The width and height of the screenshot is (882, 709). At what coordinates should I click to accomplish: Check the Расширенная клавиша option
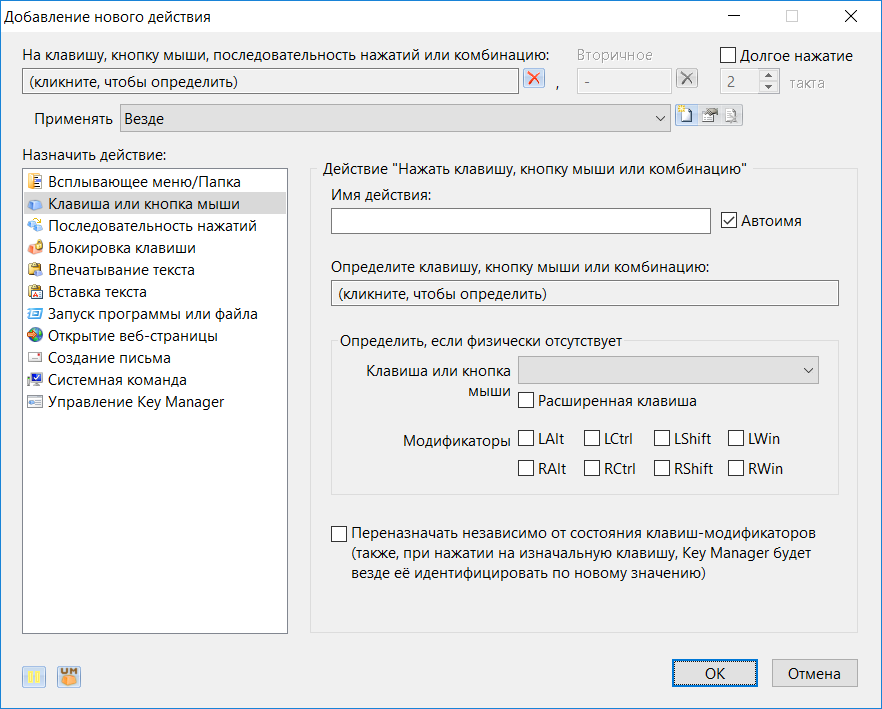coord(526,401)
